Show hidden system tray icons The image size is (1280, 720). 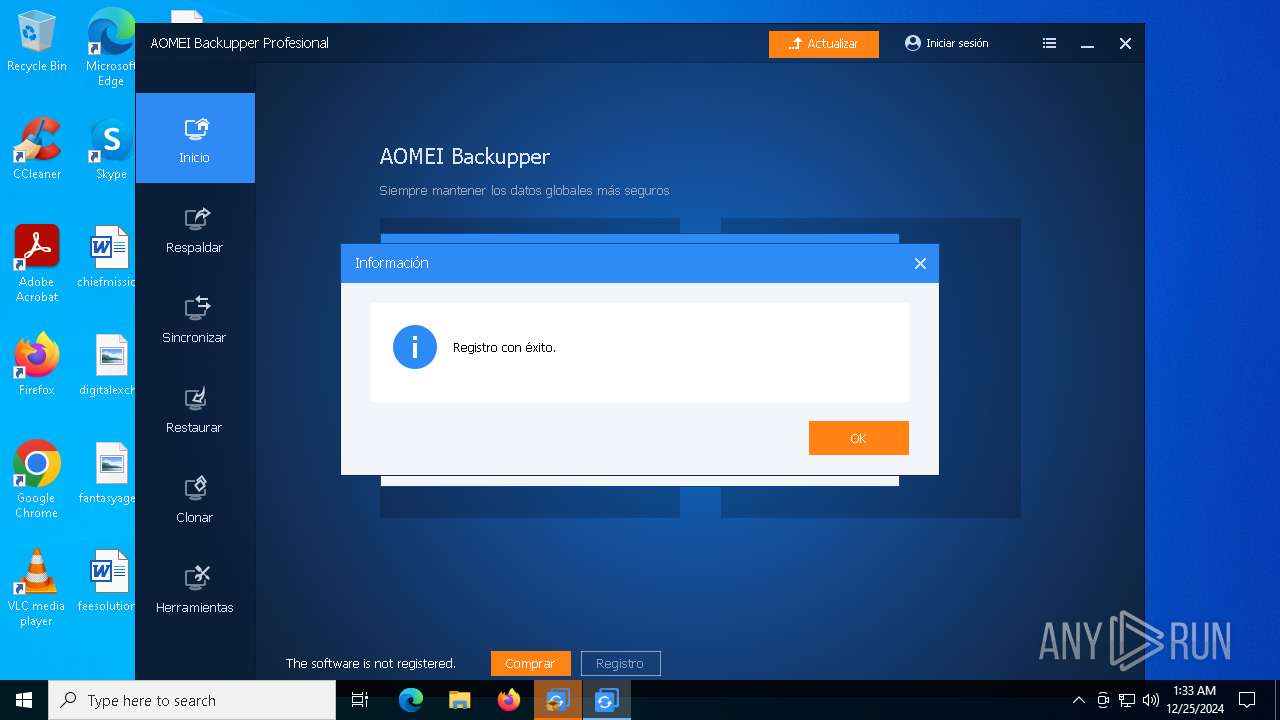coord(1078,700)
